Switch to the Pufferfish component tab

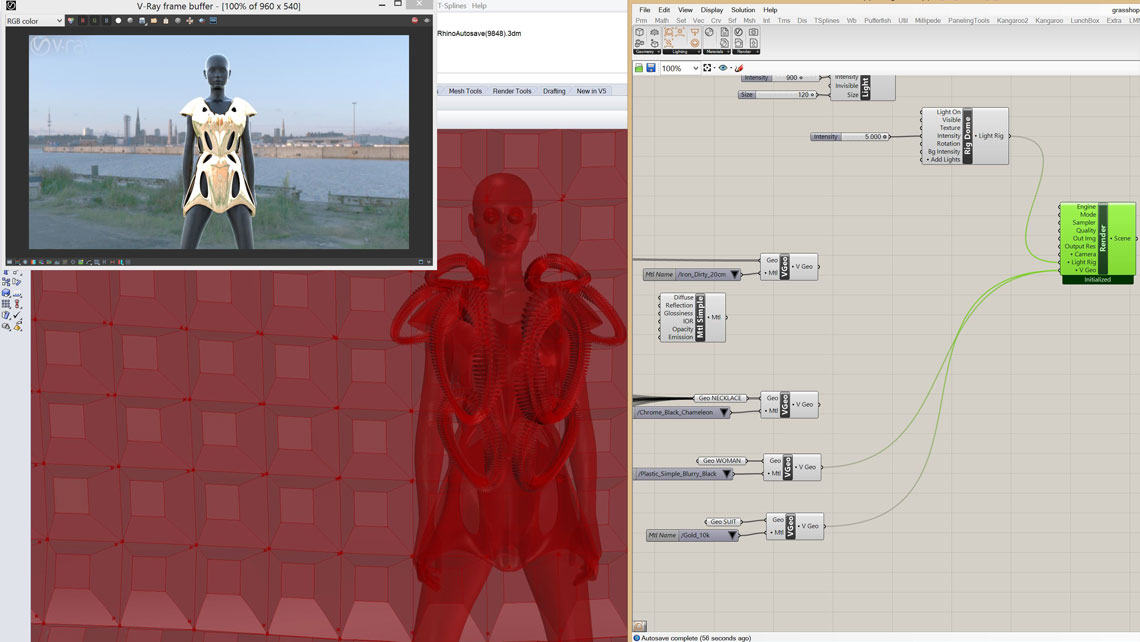coord(877,20)
